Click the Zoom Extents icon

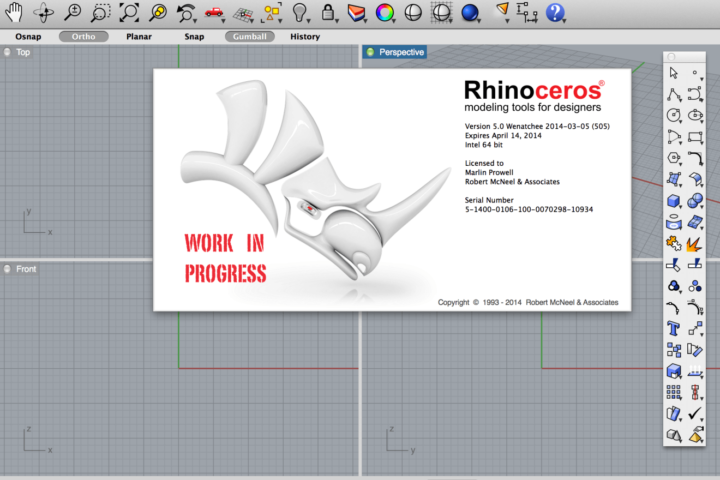click(x=129, y=12)
